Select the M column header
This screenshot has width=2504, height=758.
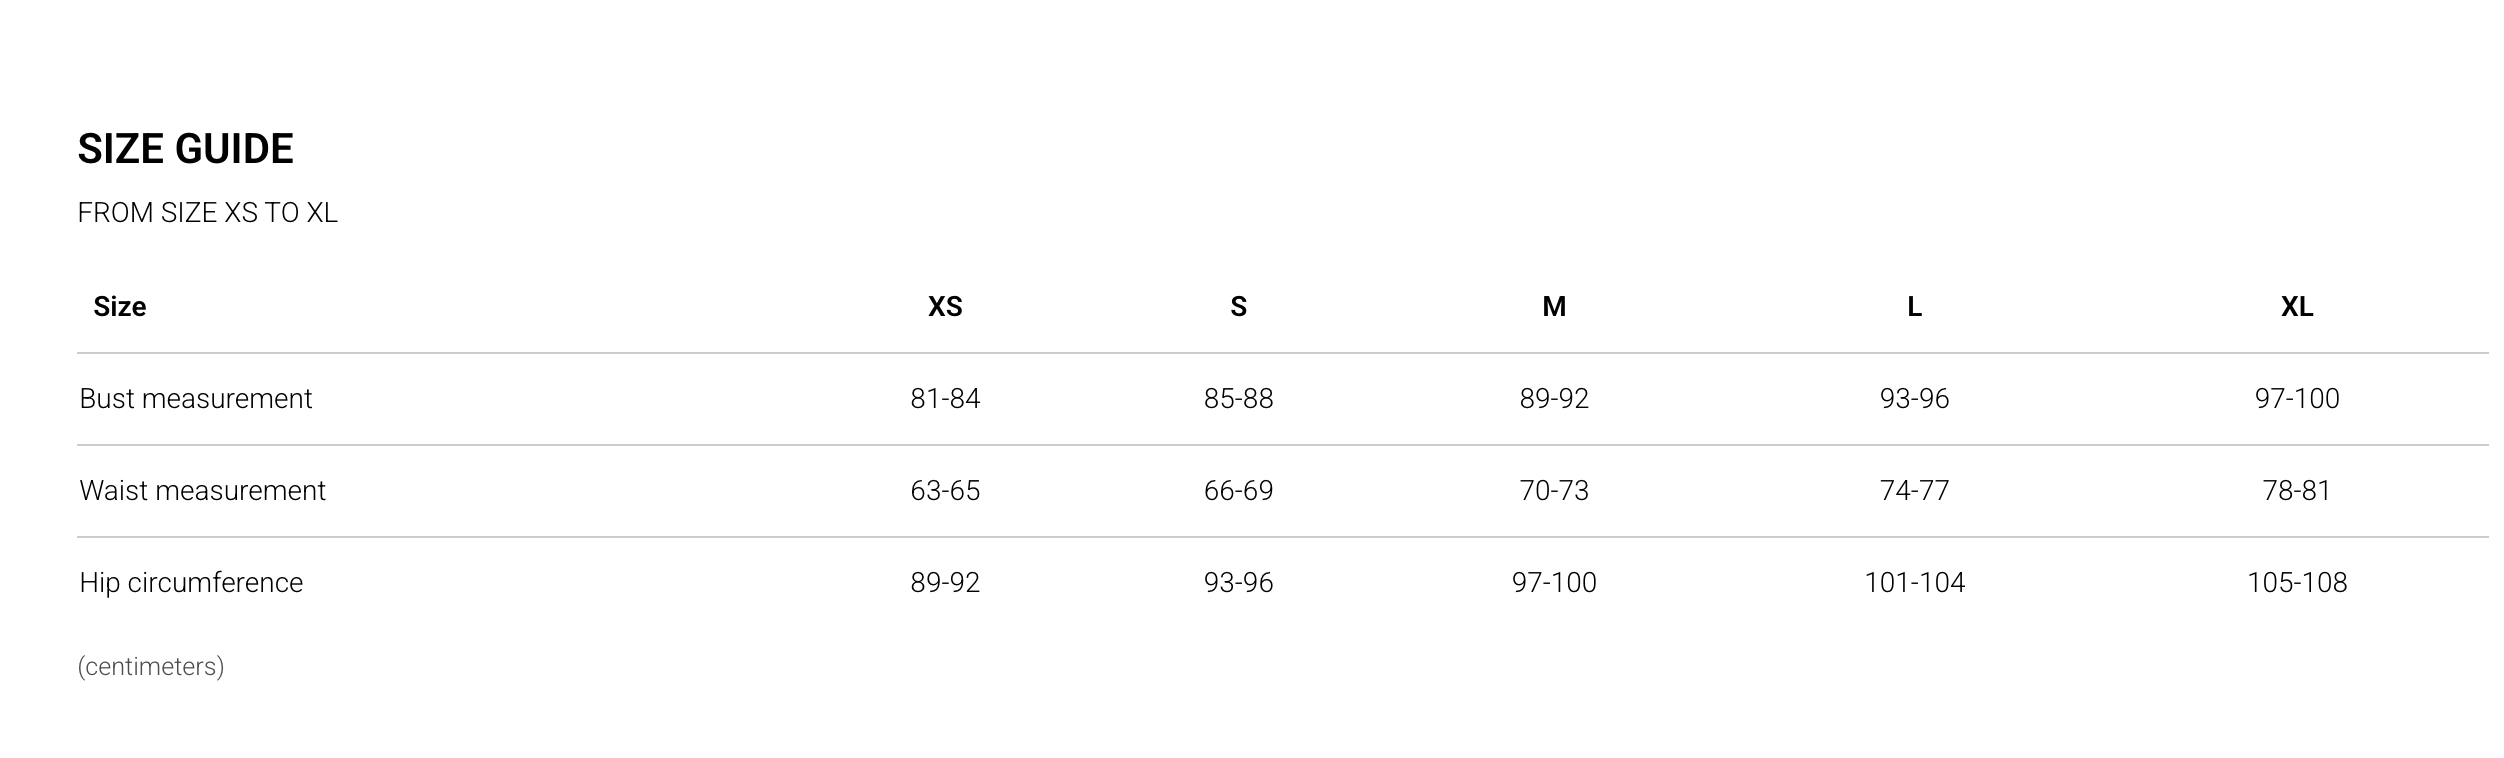click(x=1554, y=306)
